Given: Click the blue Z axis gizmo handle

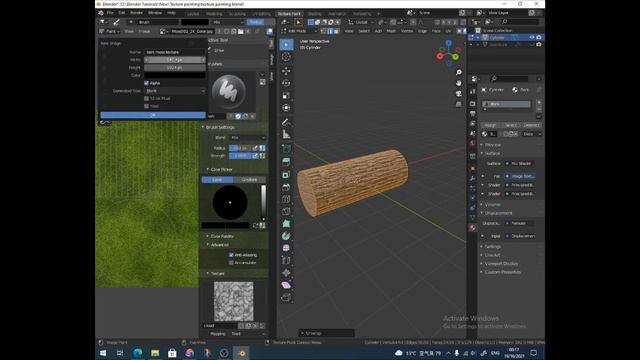Looking at the screenshot, I should point(449,42).
